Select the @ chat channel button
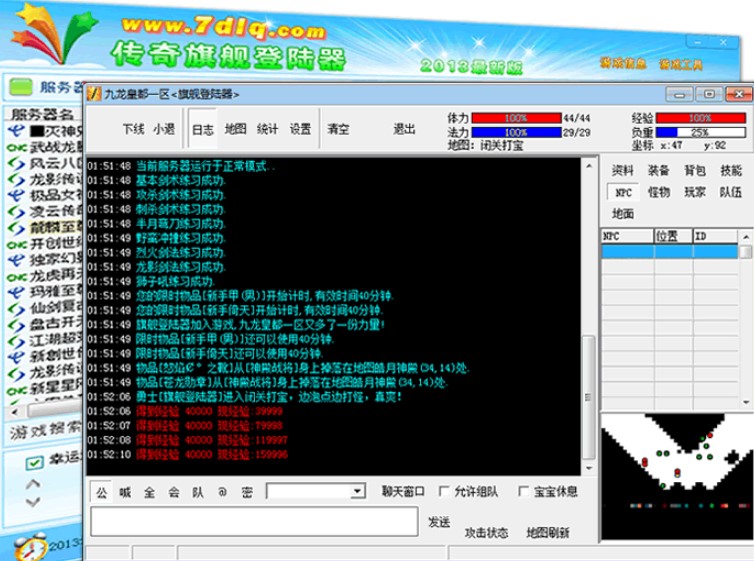Viewport: 754px width, 561px height. (x=222, y=492)
